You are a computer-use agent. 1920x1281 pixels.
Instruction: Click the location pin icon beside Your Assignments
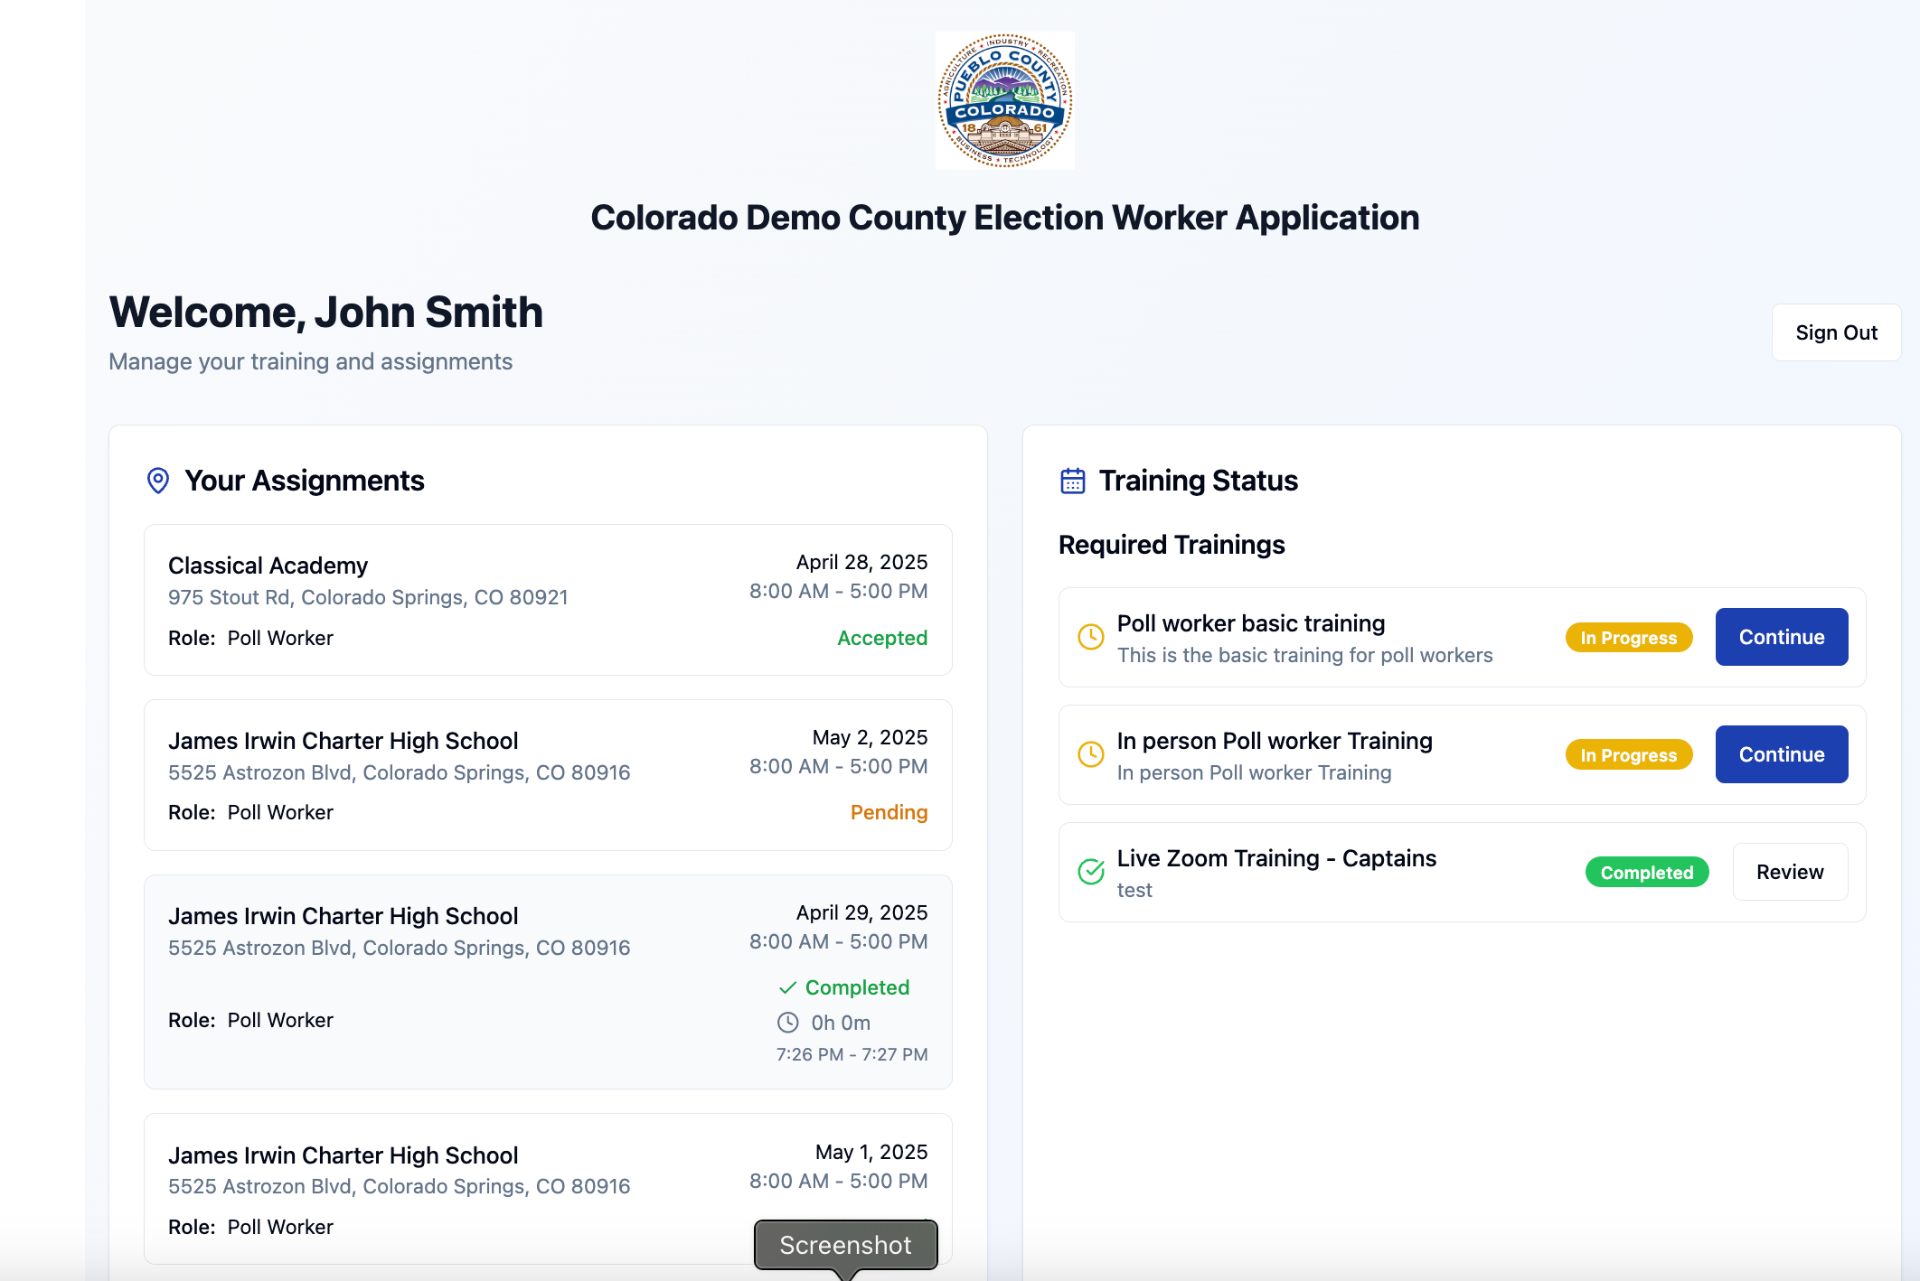(158, 481)
